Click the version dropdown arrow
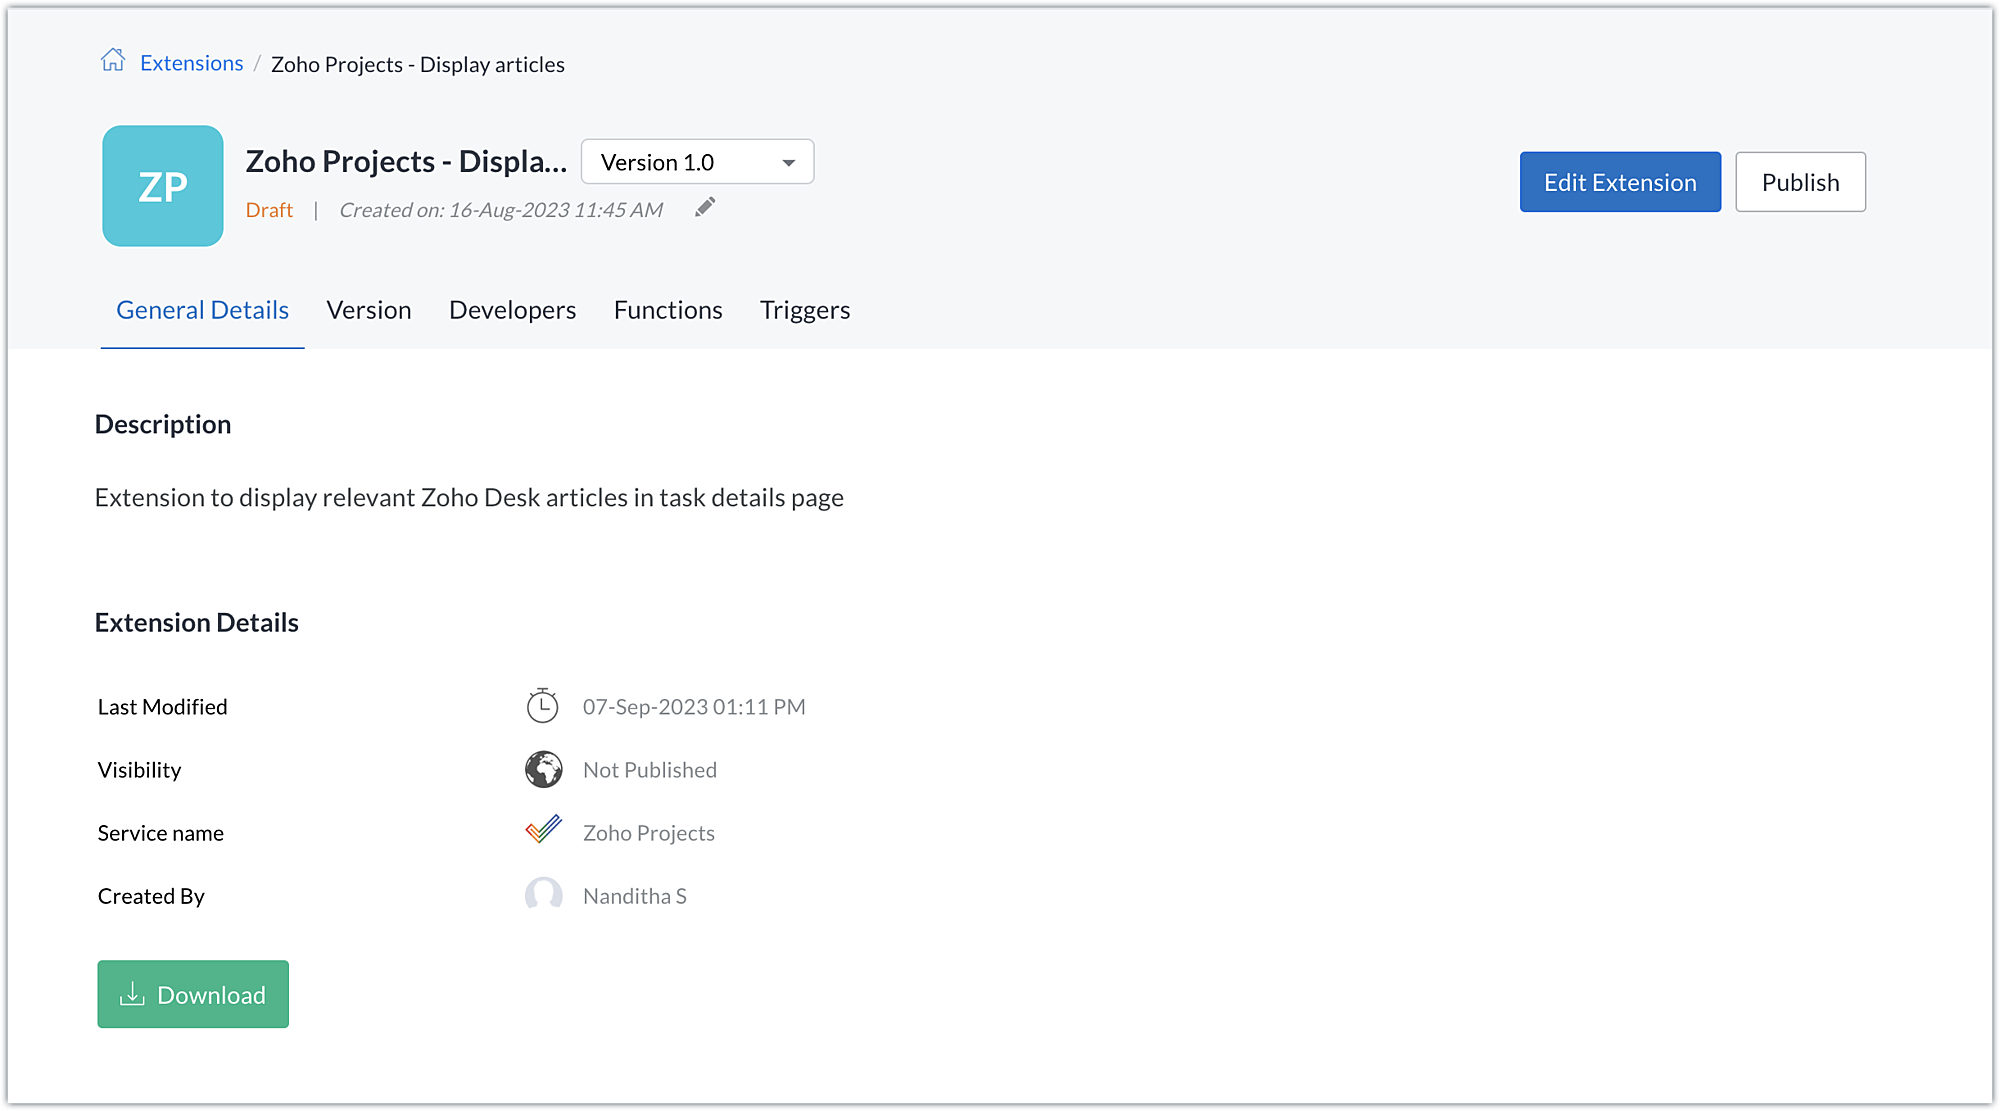Image resolution: width=2000 pixels, height=1111 pixels. tap(789, 163)
